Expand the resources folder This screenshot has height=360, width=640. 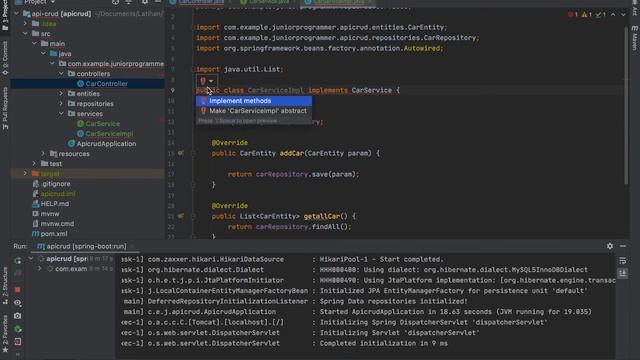tap(43, 153)
